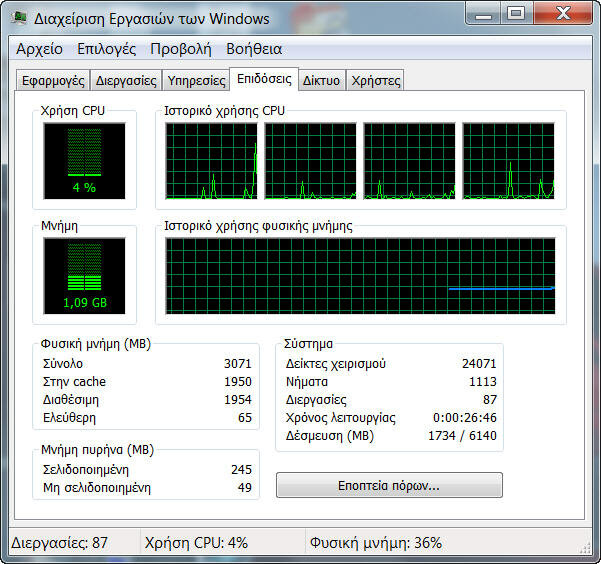This screenshot has width=601, height=564.
Task: Click the Σύνολo value 3071
Action: pos(238,363)
